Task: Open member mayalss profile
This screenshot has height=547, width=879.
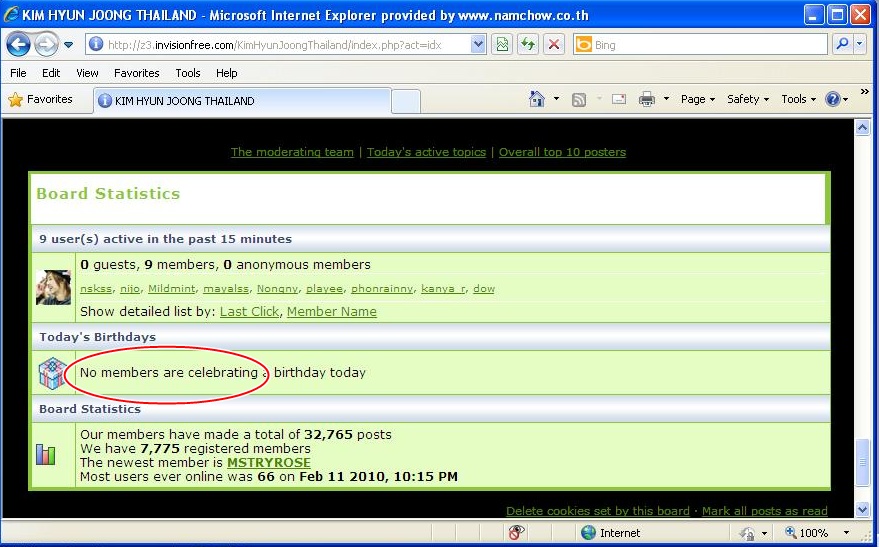Action: click(226, 289)
